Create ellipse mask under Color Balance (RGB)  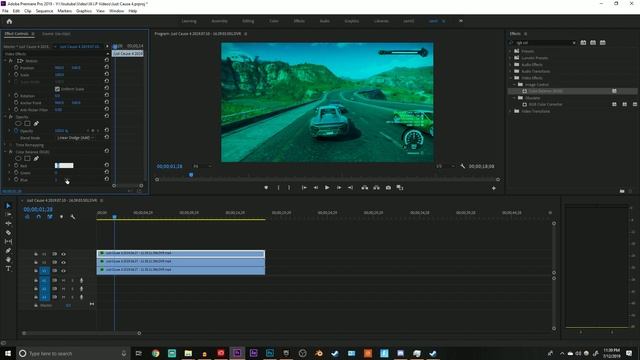click(18, 158)
